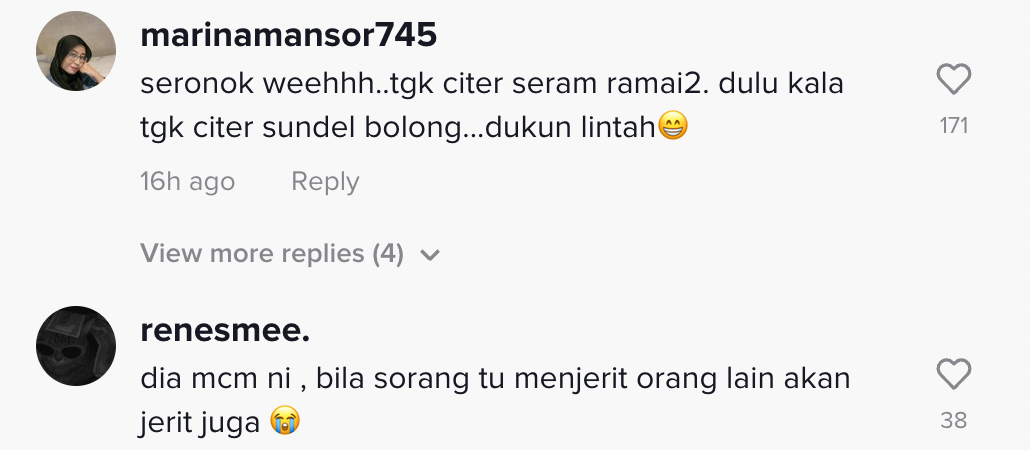Visit the marinamansor745 username link
Image resolution: width=1030 pixels, height=450 pixels.
288,35
